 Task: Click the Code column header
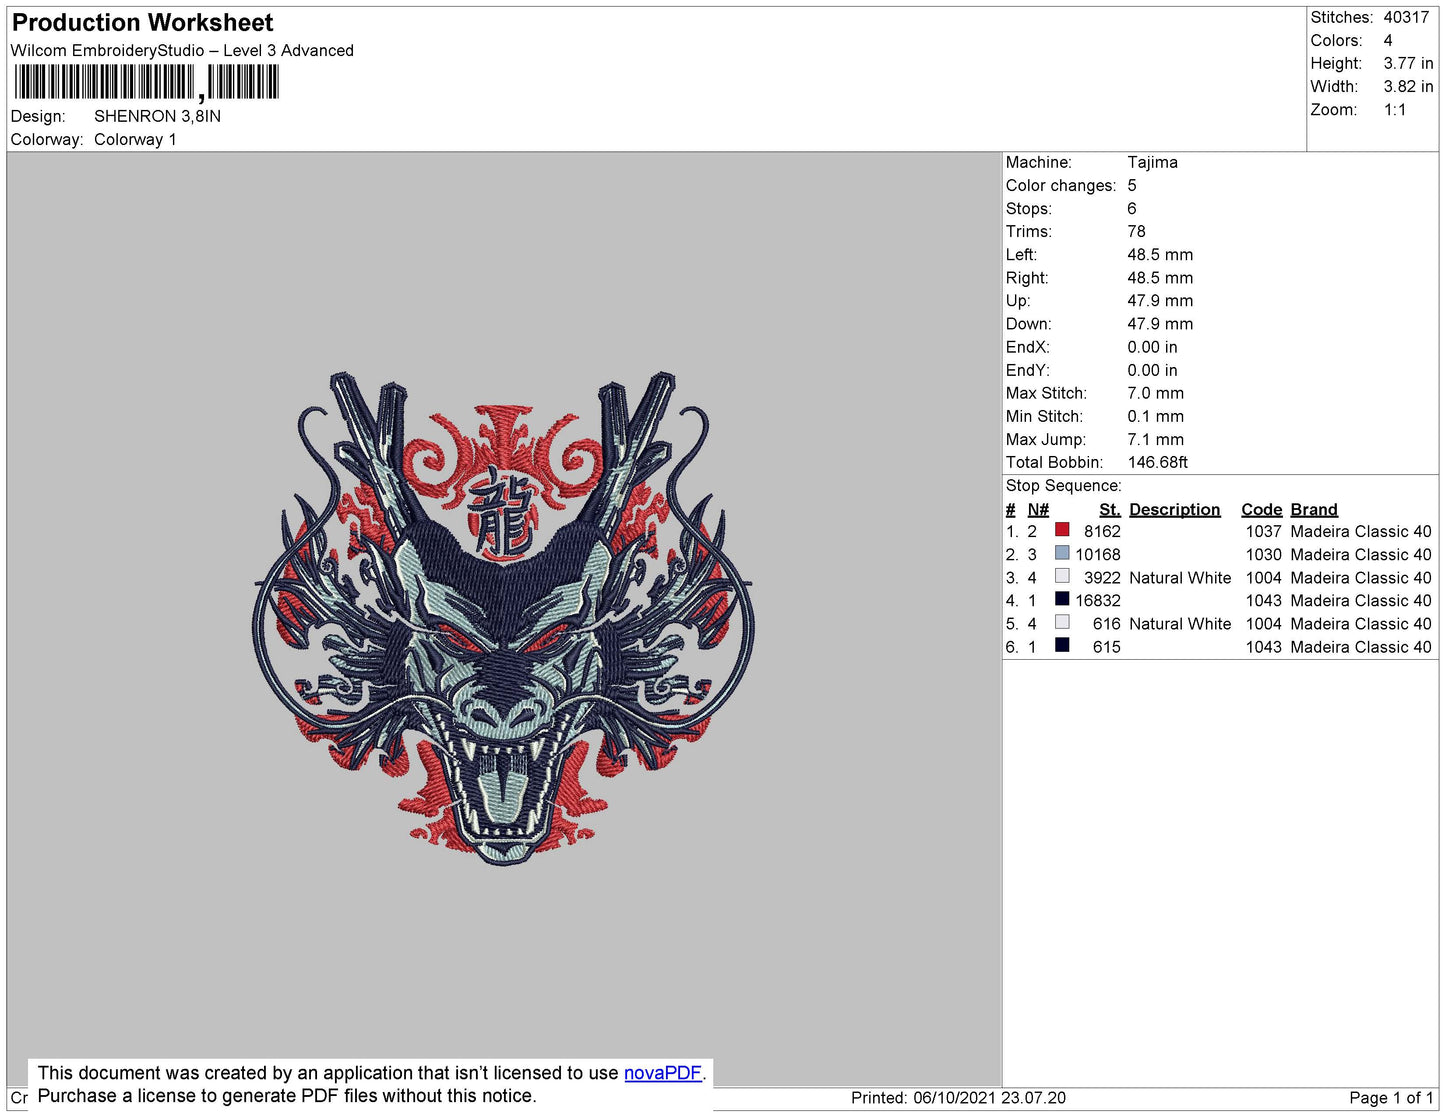(x=1261, y=510)
